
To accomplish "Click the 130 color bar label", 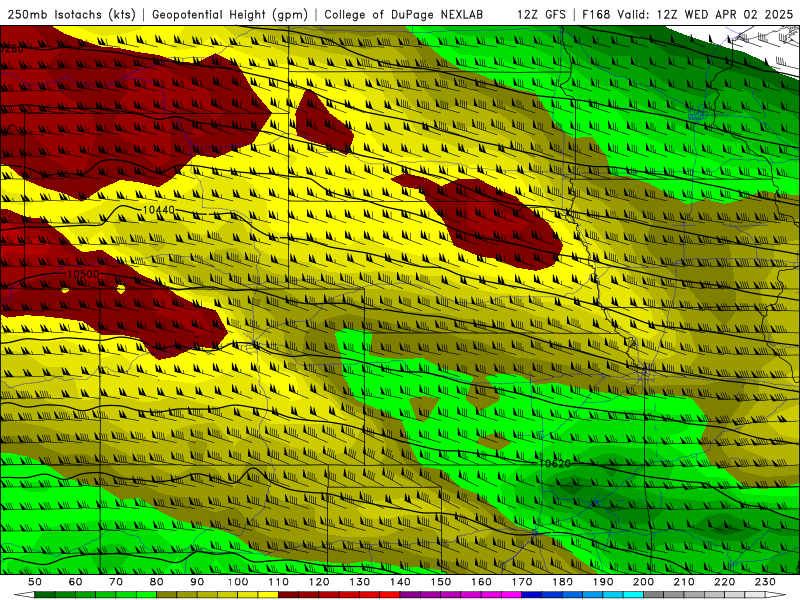I will coord(360,582).
